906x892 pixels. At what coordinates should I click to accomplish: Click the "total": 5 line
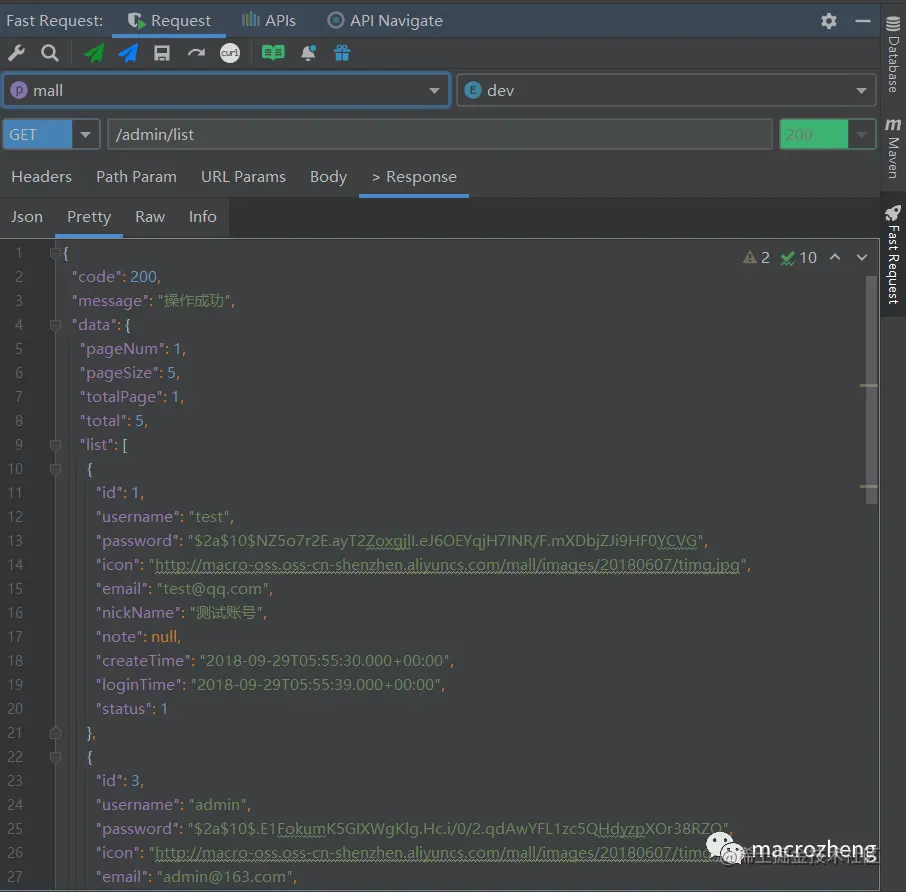click(x=114, y=421)
